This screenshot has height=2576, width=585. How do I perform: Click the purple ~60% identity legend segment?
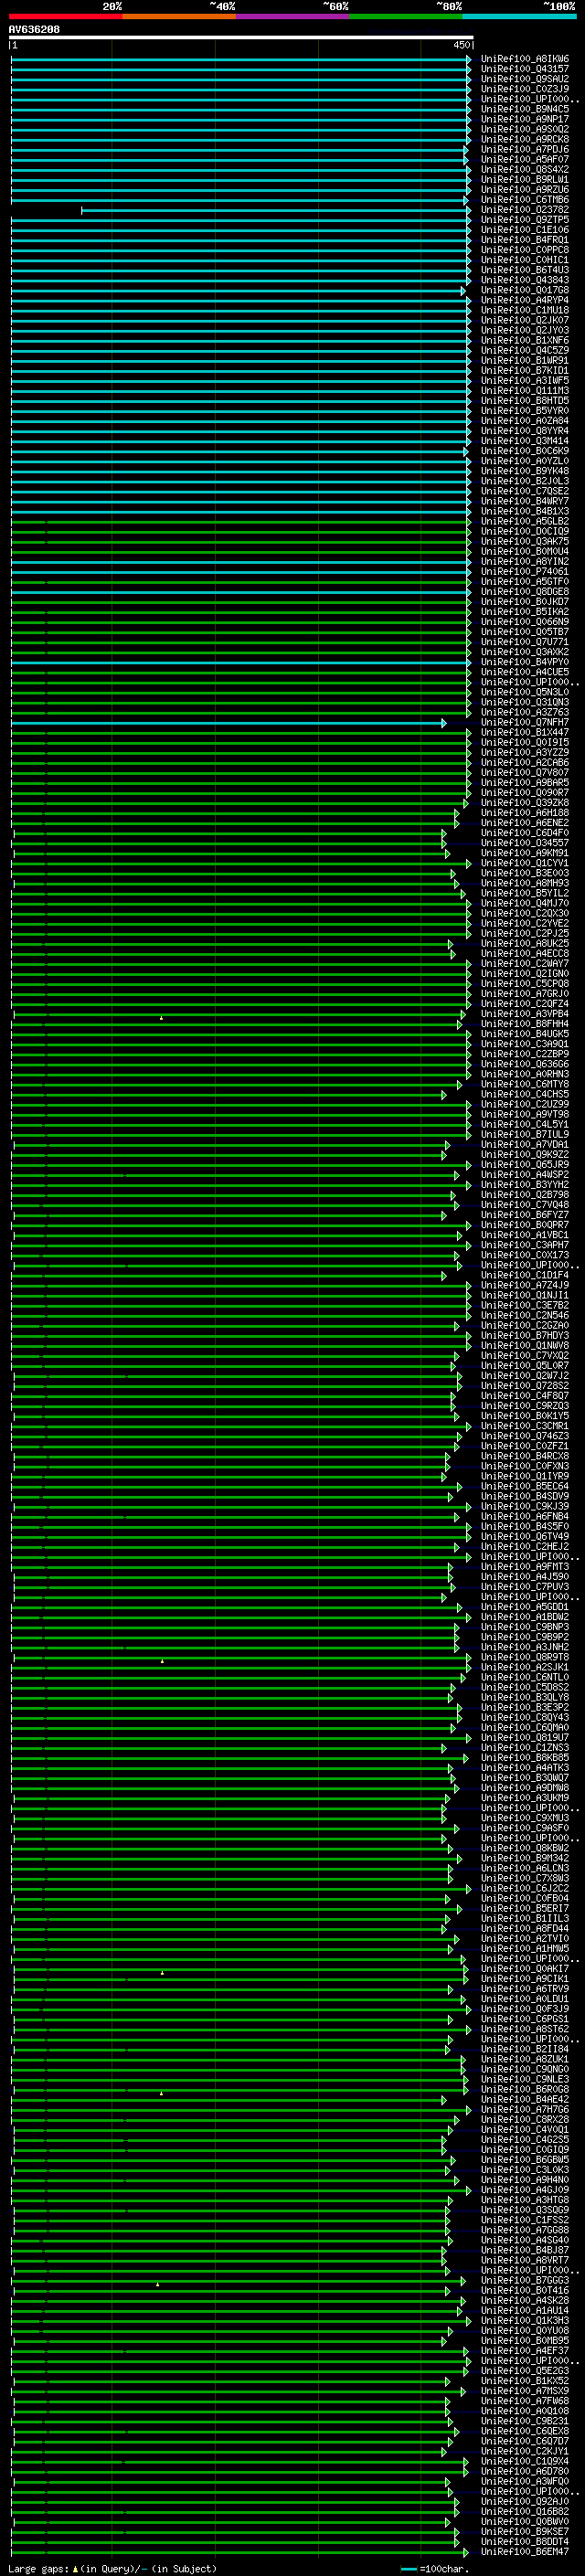click(293, 16)
